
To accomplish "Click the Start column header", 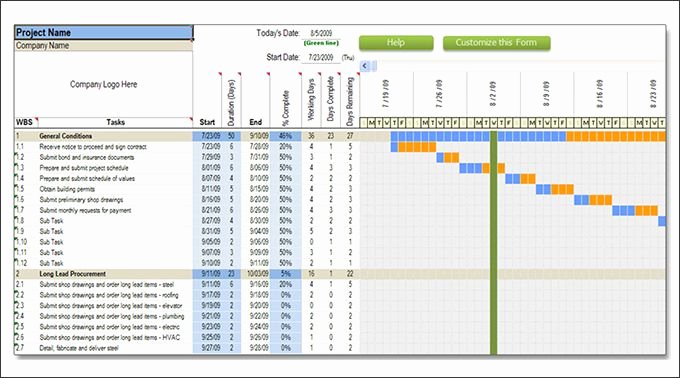I will click(x=207, y=122).
